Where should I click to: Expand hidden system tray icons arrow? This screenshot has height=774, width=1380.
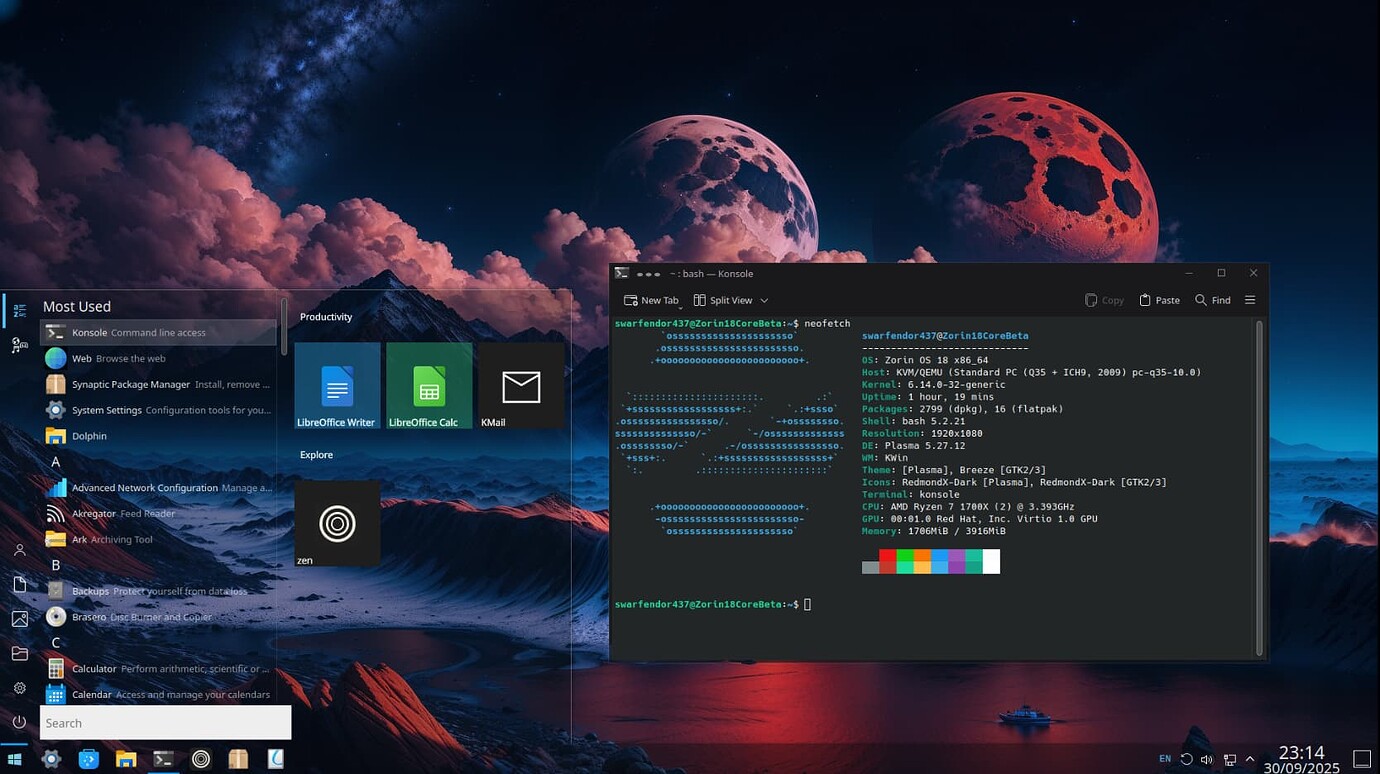coord(1250,759)
